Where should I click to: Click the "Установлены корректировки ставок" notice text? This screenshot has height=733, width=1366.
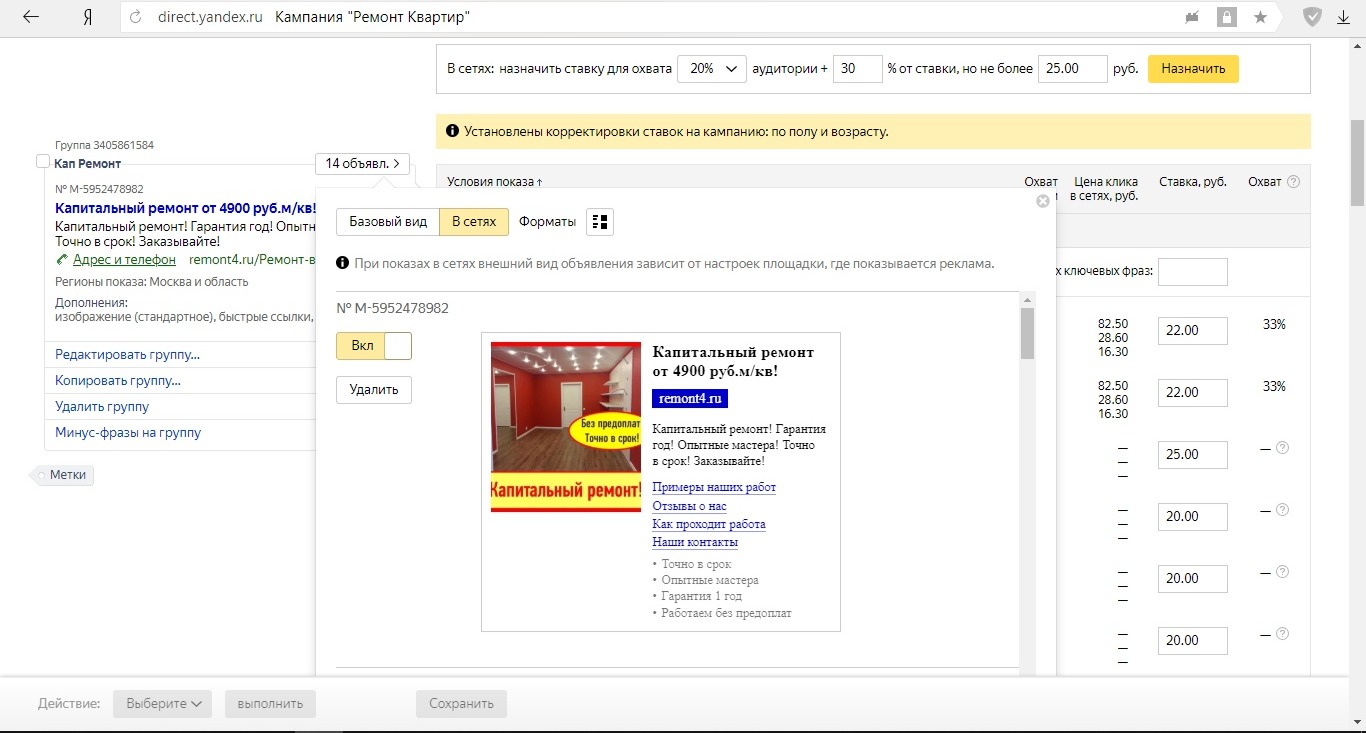pyautogui.click(x=676, y=131)
